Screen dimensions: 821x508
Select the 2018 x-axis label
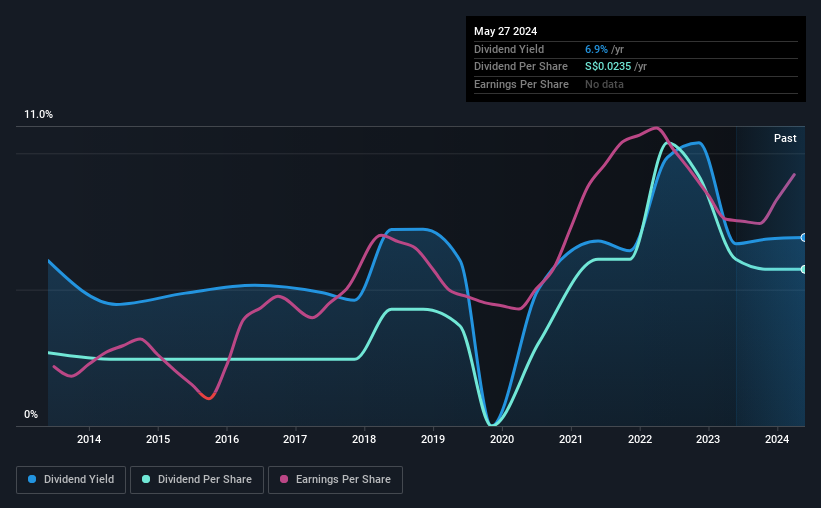(364, 439)
